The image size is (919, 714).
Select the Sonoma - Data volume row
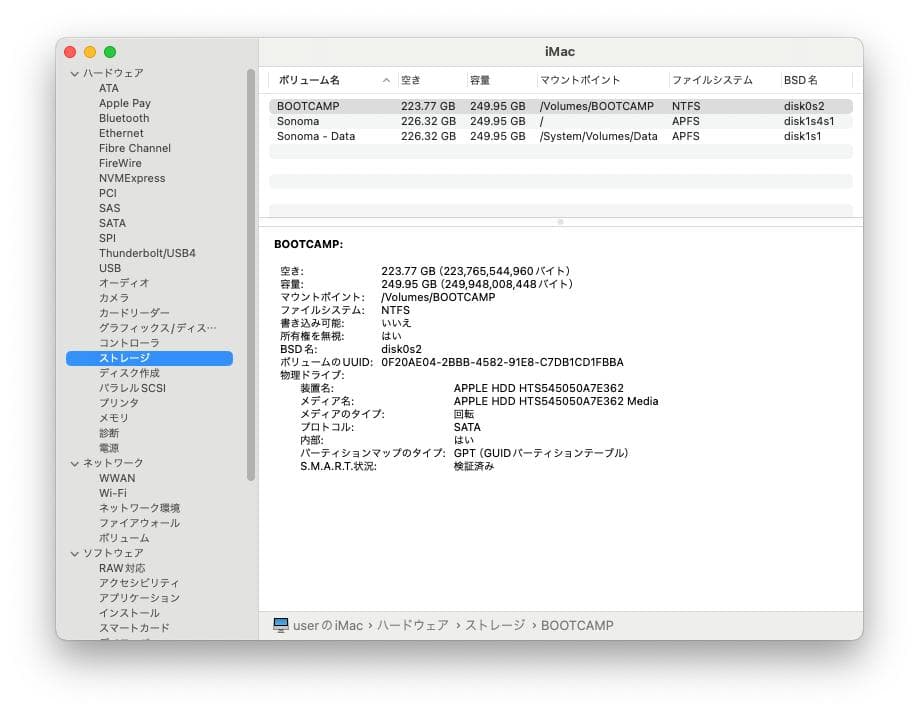pyautogui.click(x=400, y=136)
